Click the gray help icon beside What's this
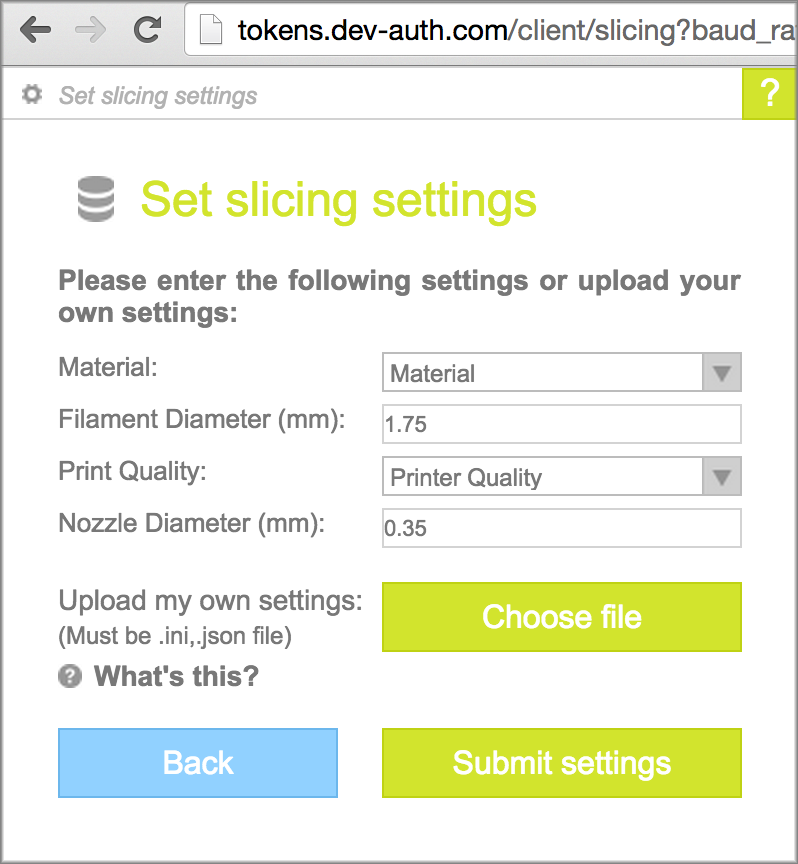The image size is (798, 864). click(x=69, y=677)
